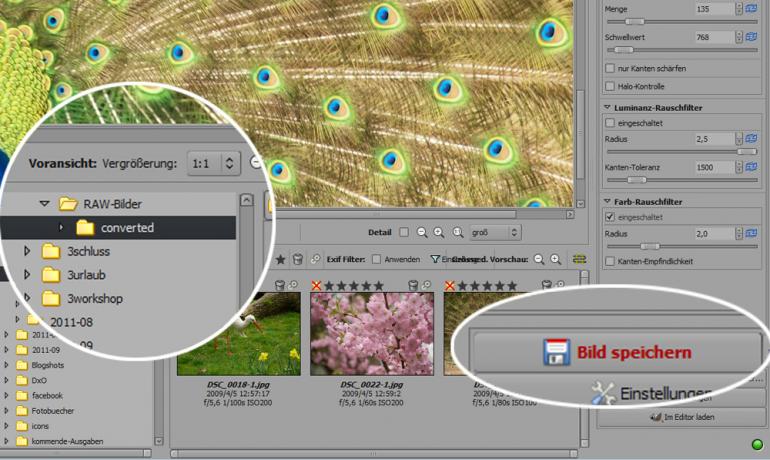Screen dimensions: 770x460
Task: Zoom out icon beside Detail checkbox
Action: (x=421, y=232)
